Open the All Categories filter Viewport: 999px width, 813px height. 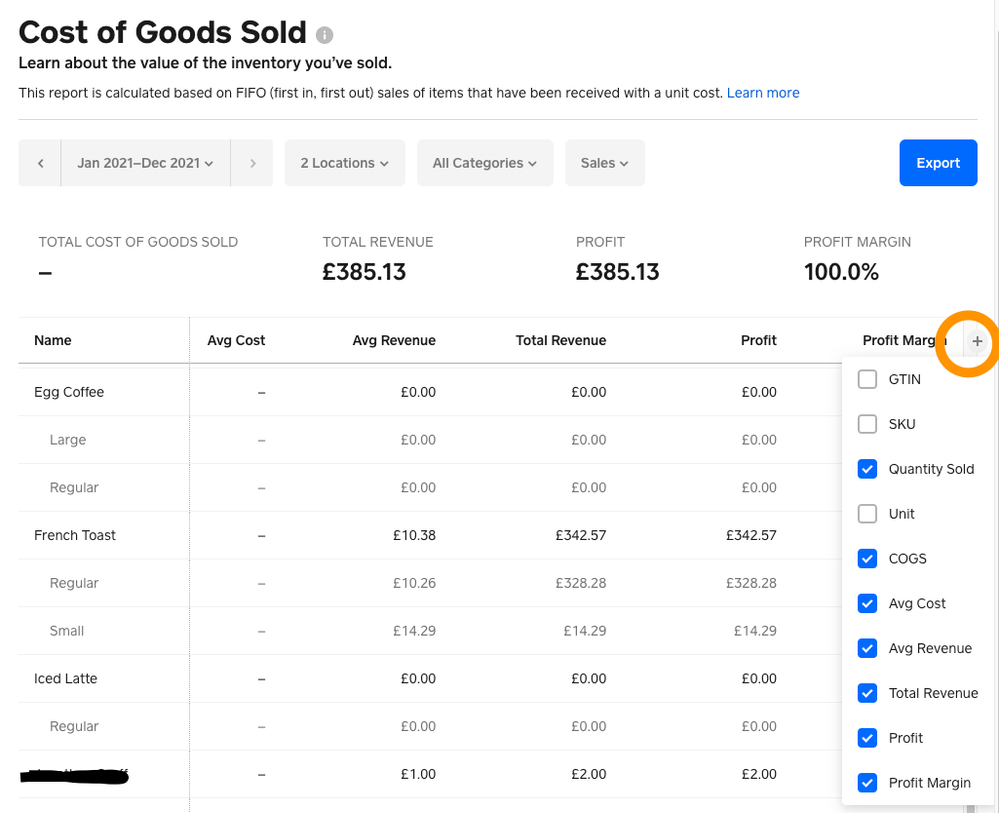pyautogui.click(x=484, y=163)
